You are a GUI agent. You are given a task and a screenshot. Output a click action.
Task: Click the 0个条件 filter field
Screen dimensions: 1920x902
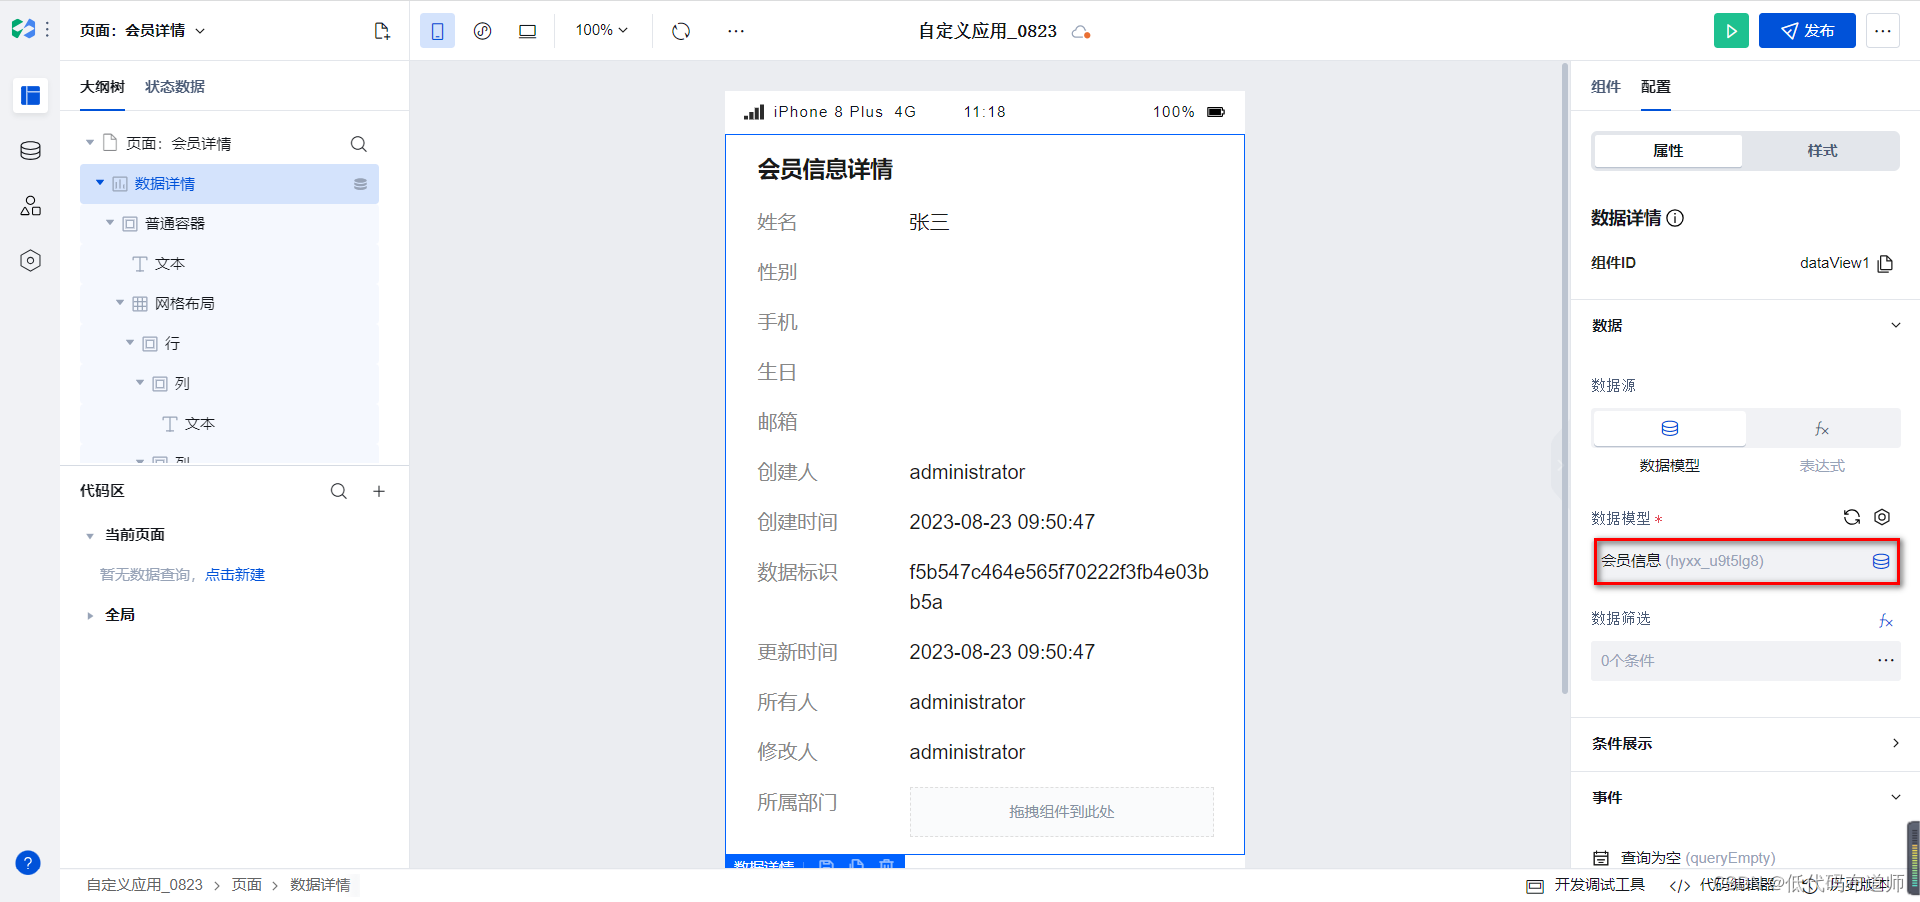pyautogui.click(x=1745, y=661)
